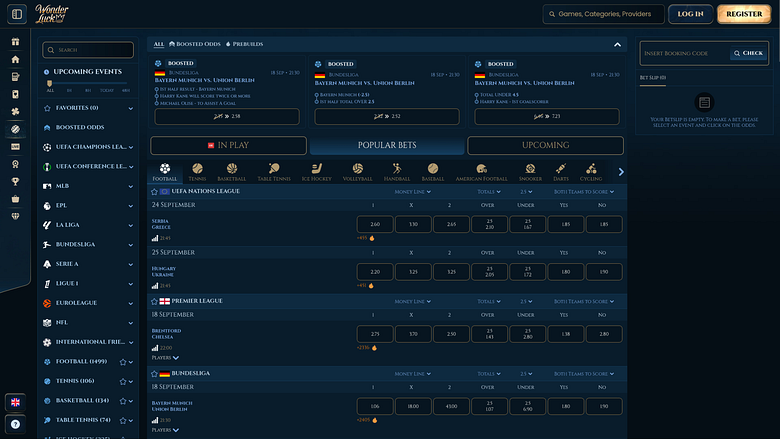Favorite Basketball (134) star in sidebar

[123, 401]
